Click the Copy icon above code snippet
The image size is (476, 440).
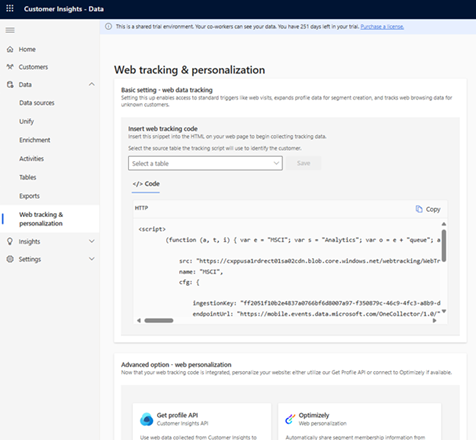coord(419,209)
